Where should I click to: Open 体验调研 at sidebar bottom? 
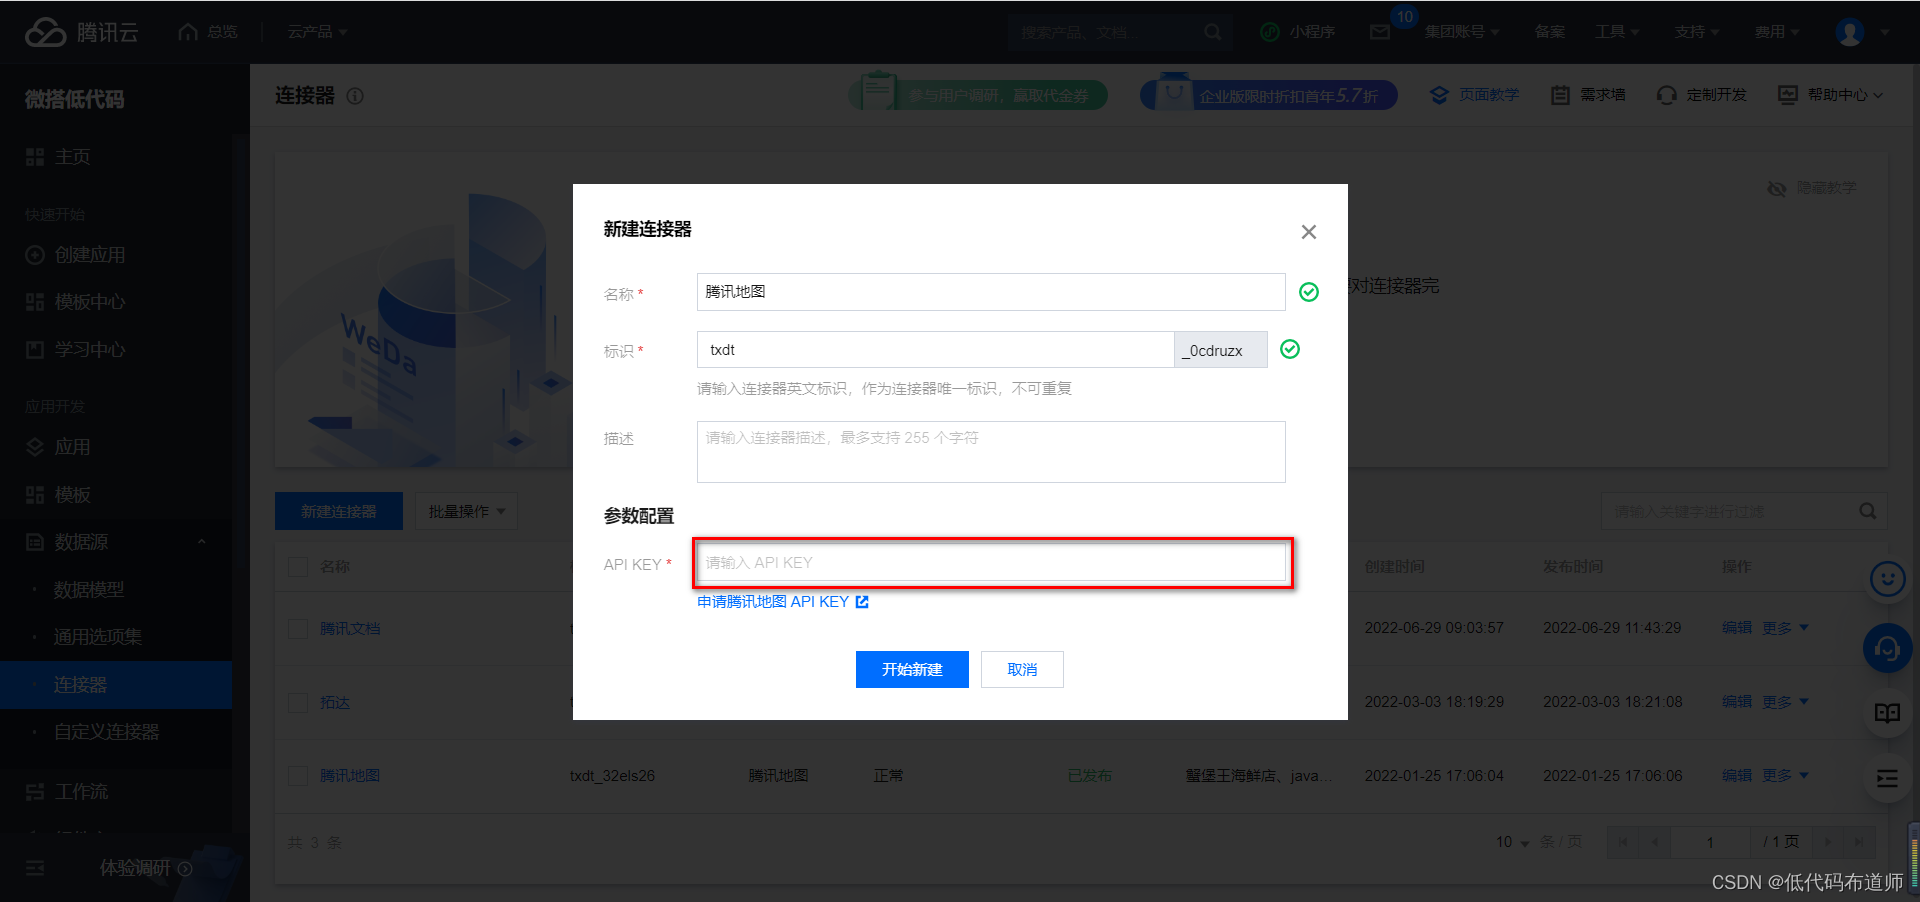145,868
